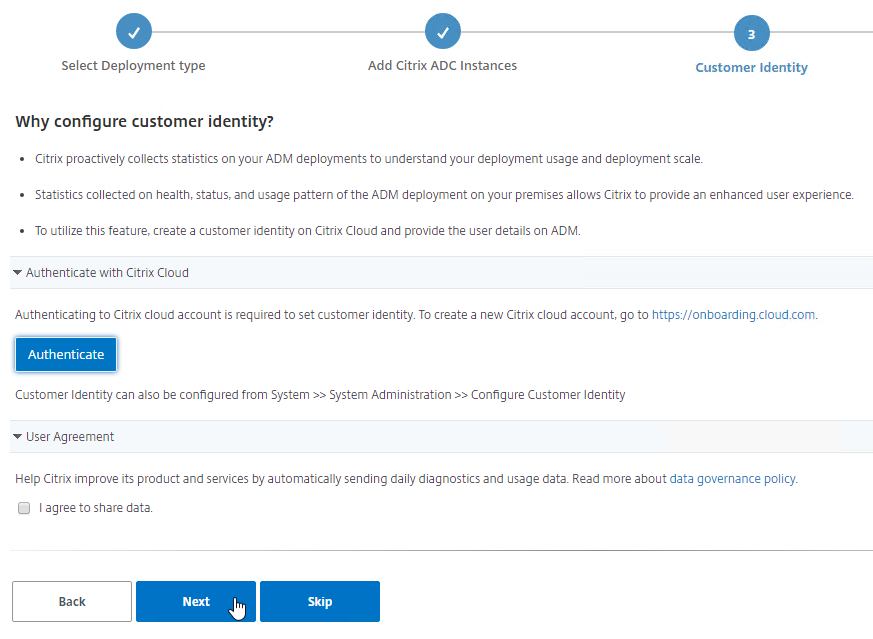Skip customer identity setup
The image size is (873, 639).
point(320,602)
